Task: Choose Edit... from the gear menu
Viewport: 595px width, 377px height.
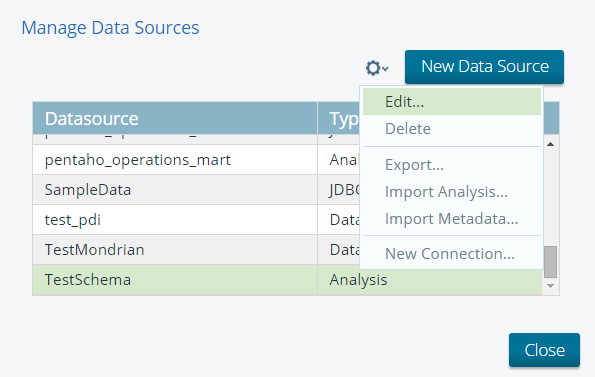Action: coord(452,102)
